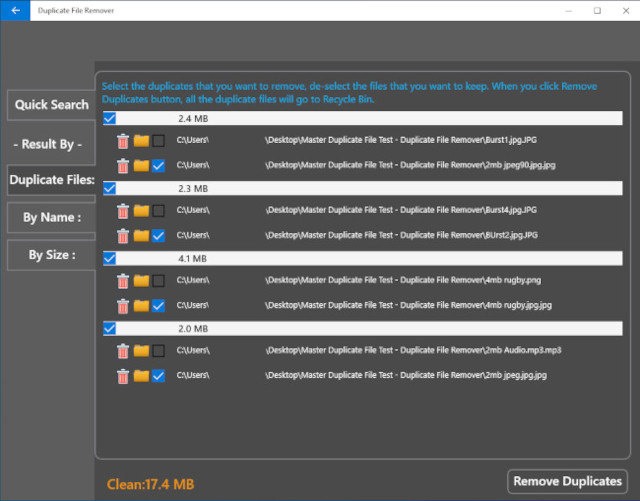
Task: Click the back arrow in title bar
Action: click(x=15, y=11)
